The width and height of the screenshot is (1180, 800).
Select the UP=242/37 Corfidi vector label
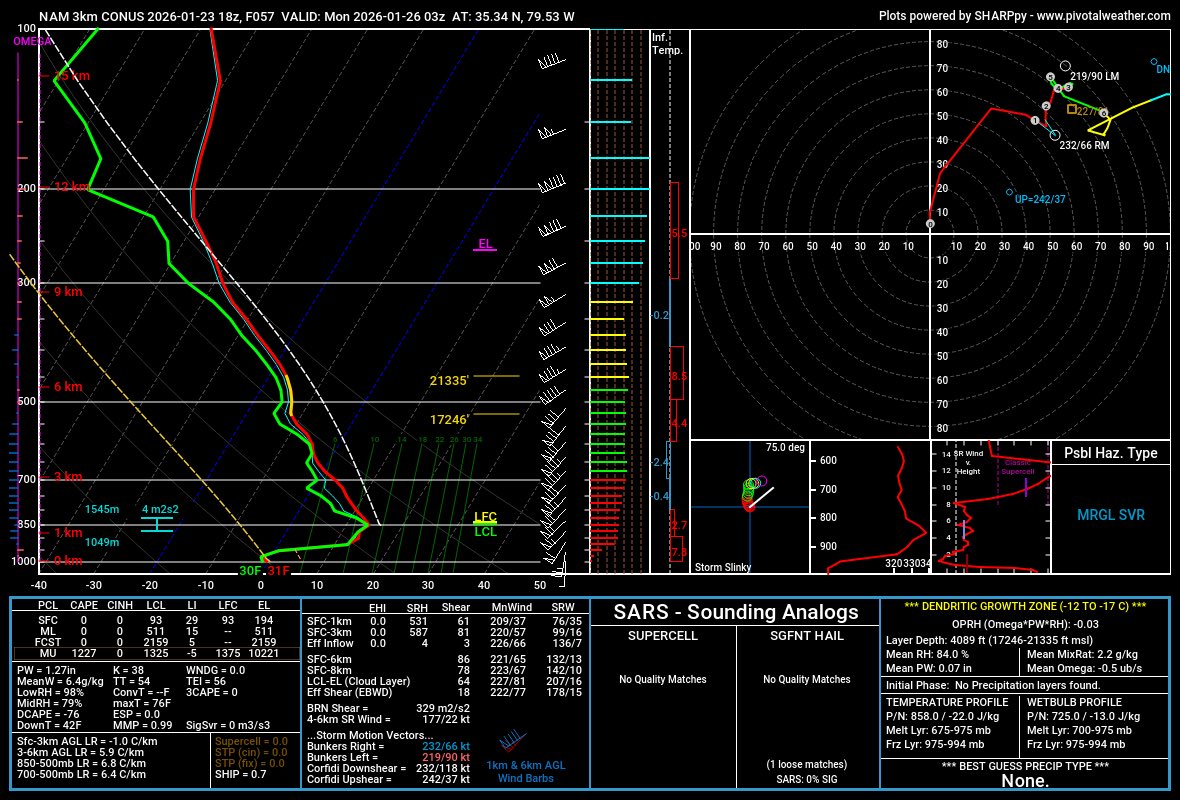[1040, 199]
